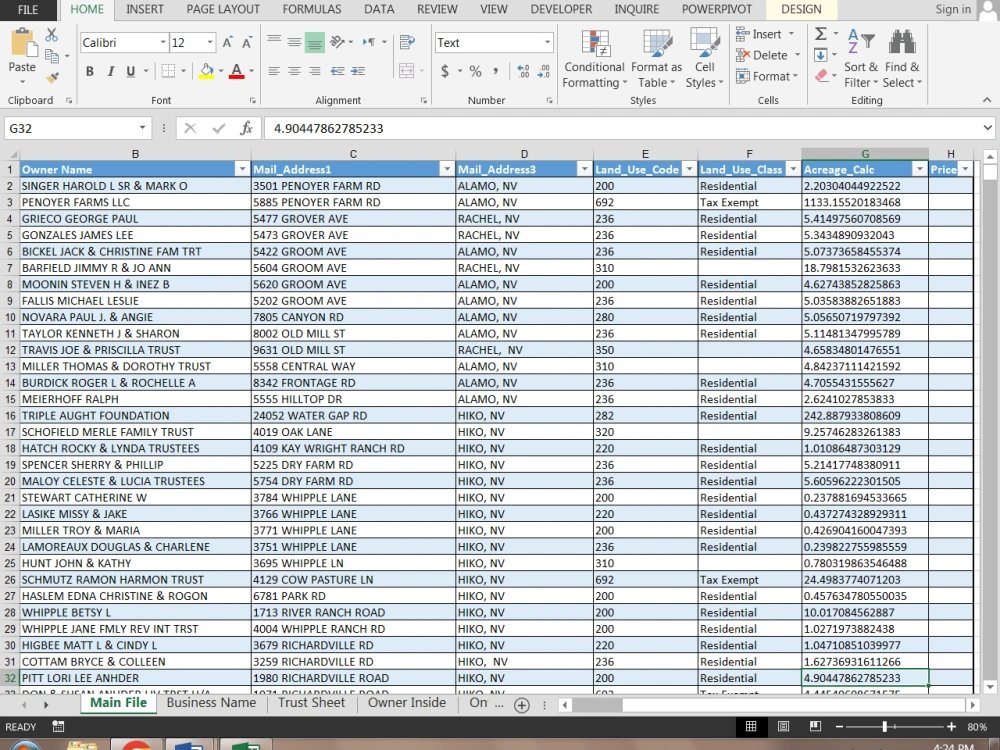
Task: Open the Acreage_Calc filter dropdown
Action: point(919,170)
